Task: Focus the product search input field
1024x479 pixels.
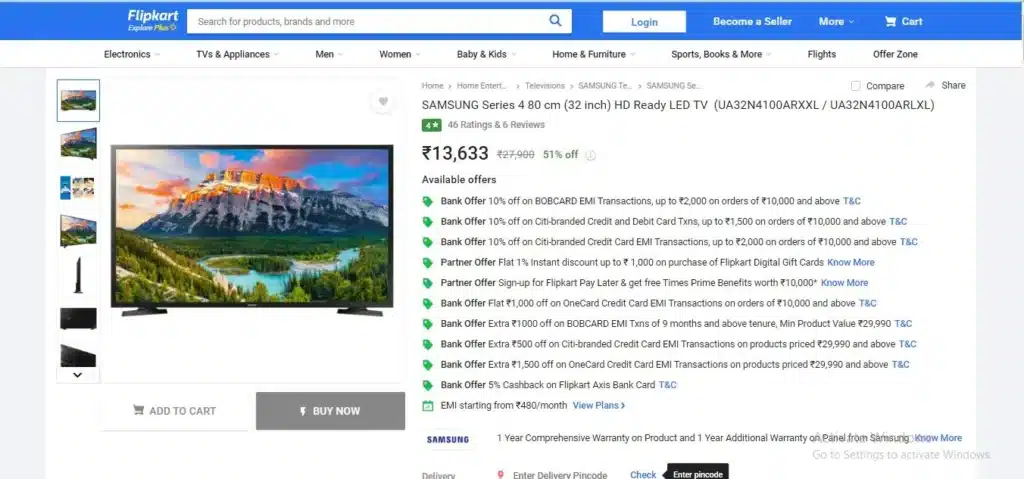Action: pyautogui.click(x=372, y=22)
